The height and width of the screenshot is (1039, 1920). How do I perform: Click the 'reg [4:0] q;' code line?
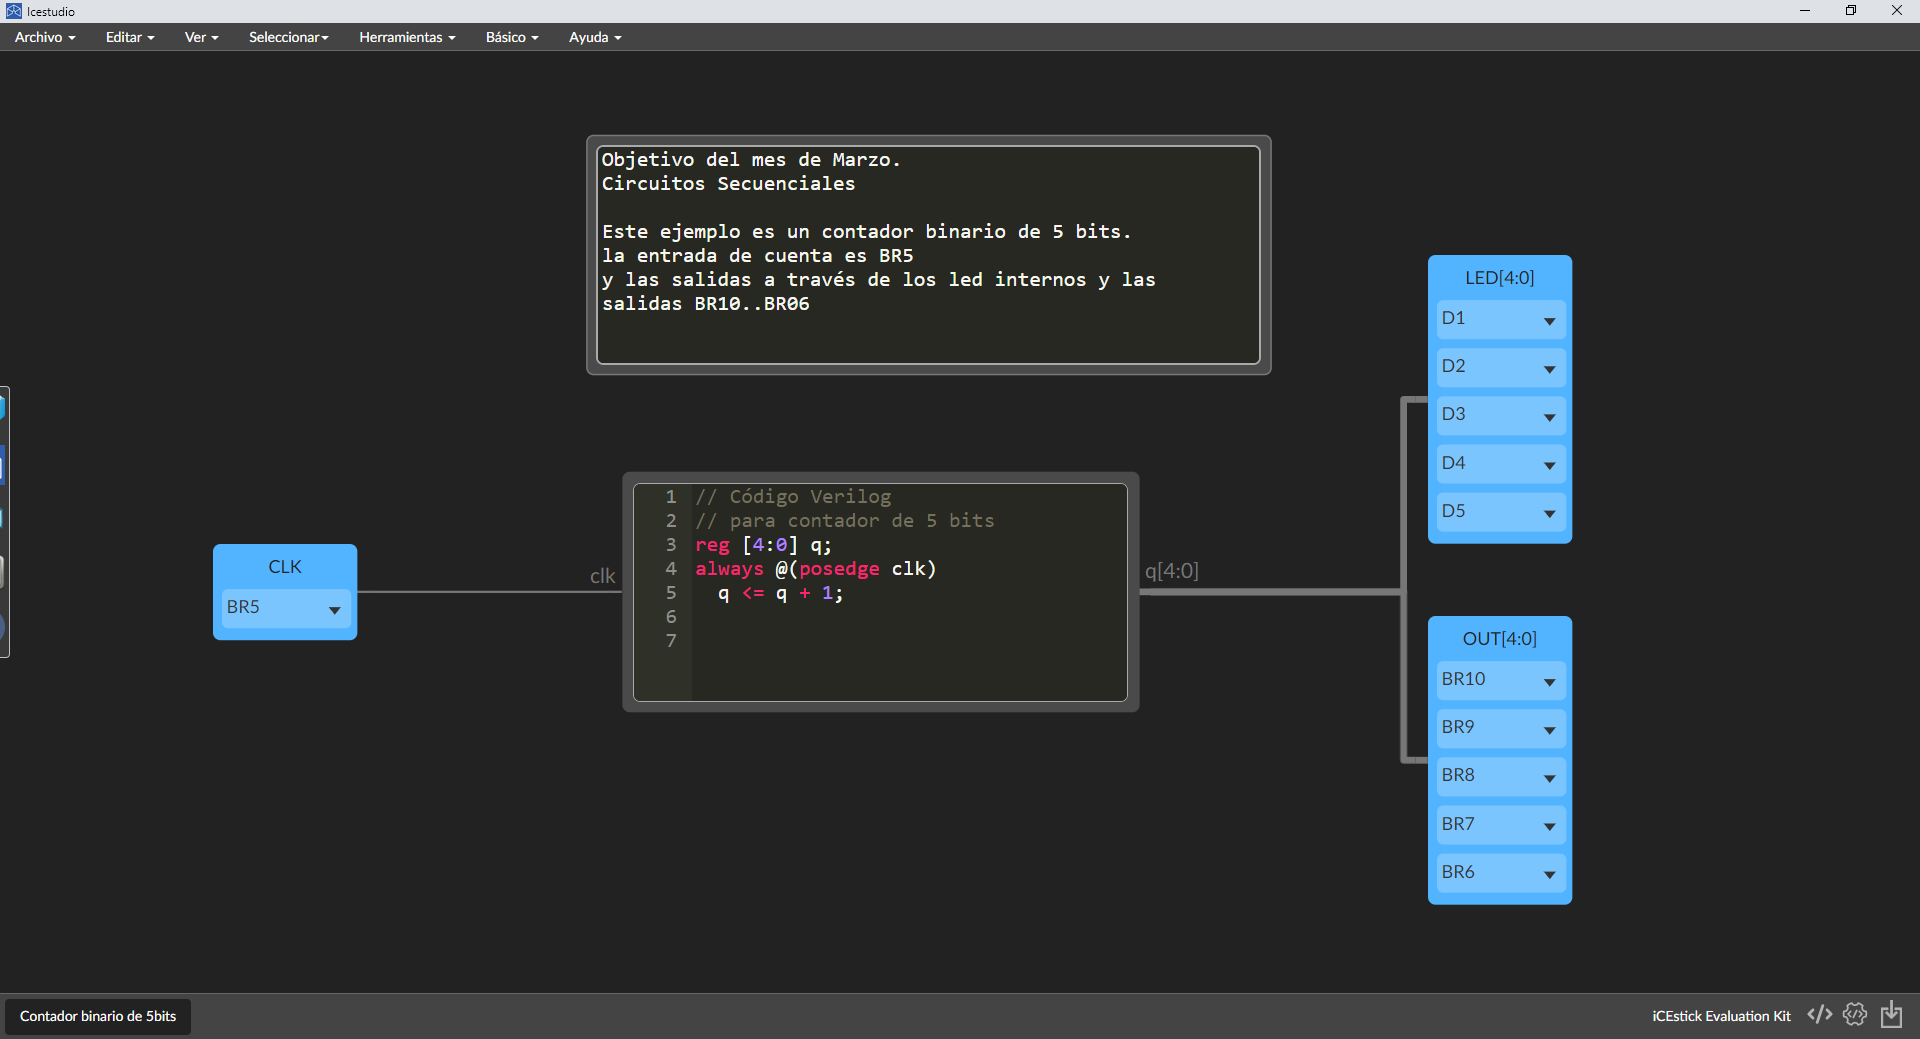click(x=764, y=545)
